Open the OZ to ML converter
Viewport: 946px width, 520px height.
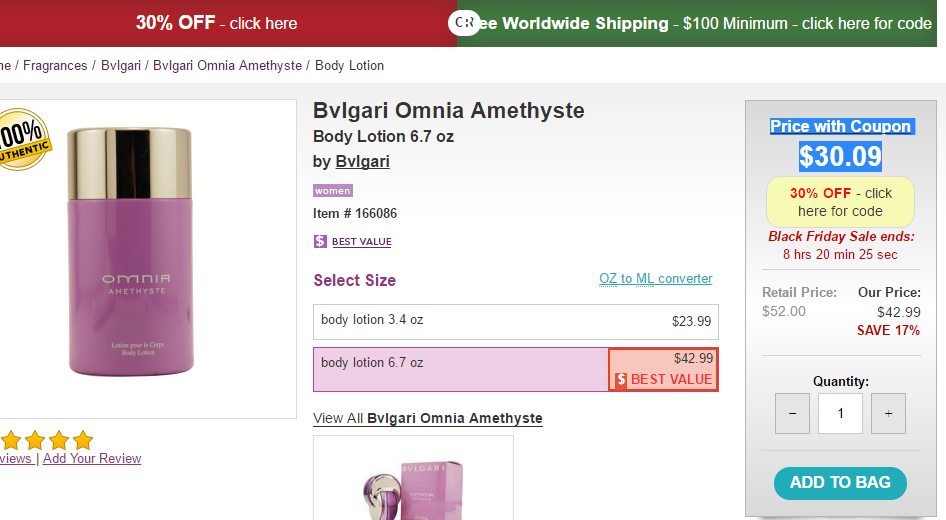[656, 279]
